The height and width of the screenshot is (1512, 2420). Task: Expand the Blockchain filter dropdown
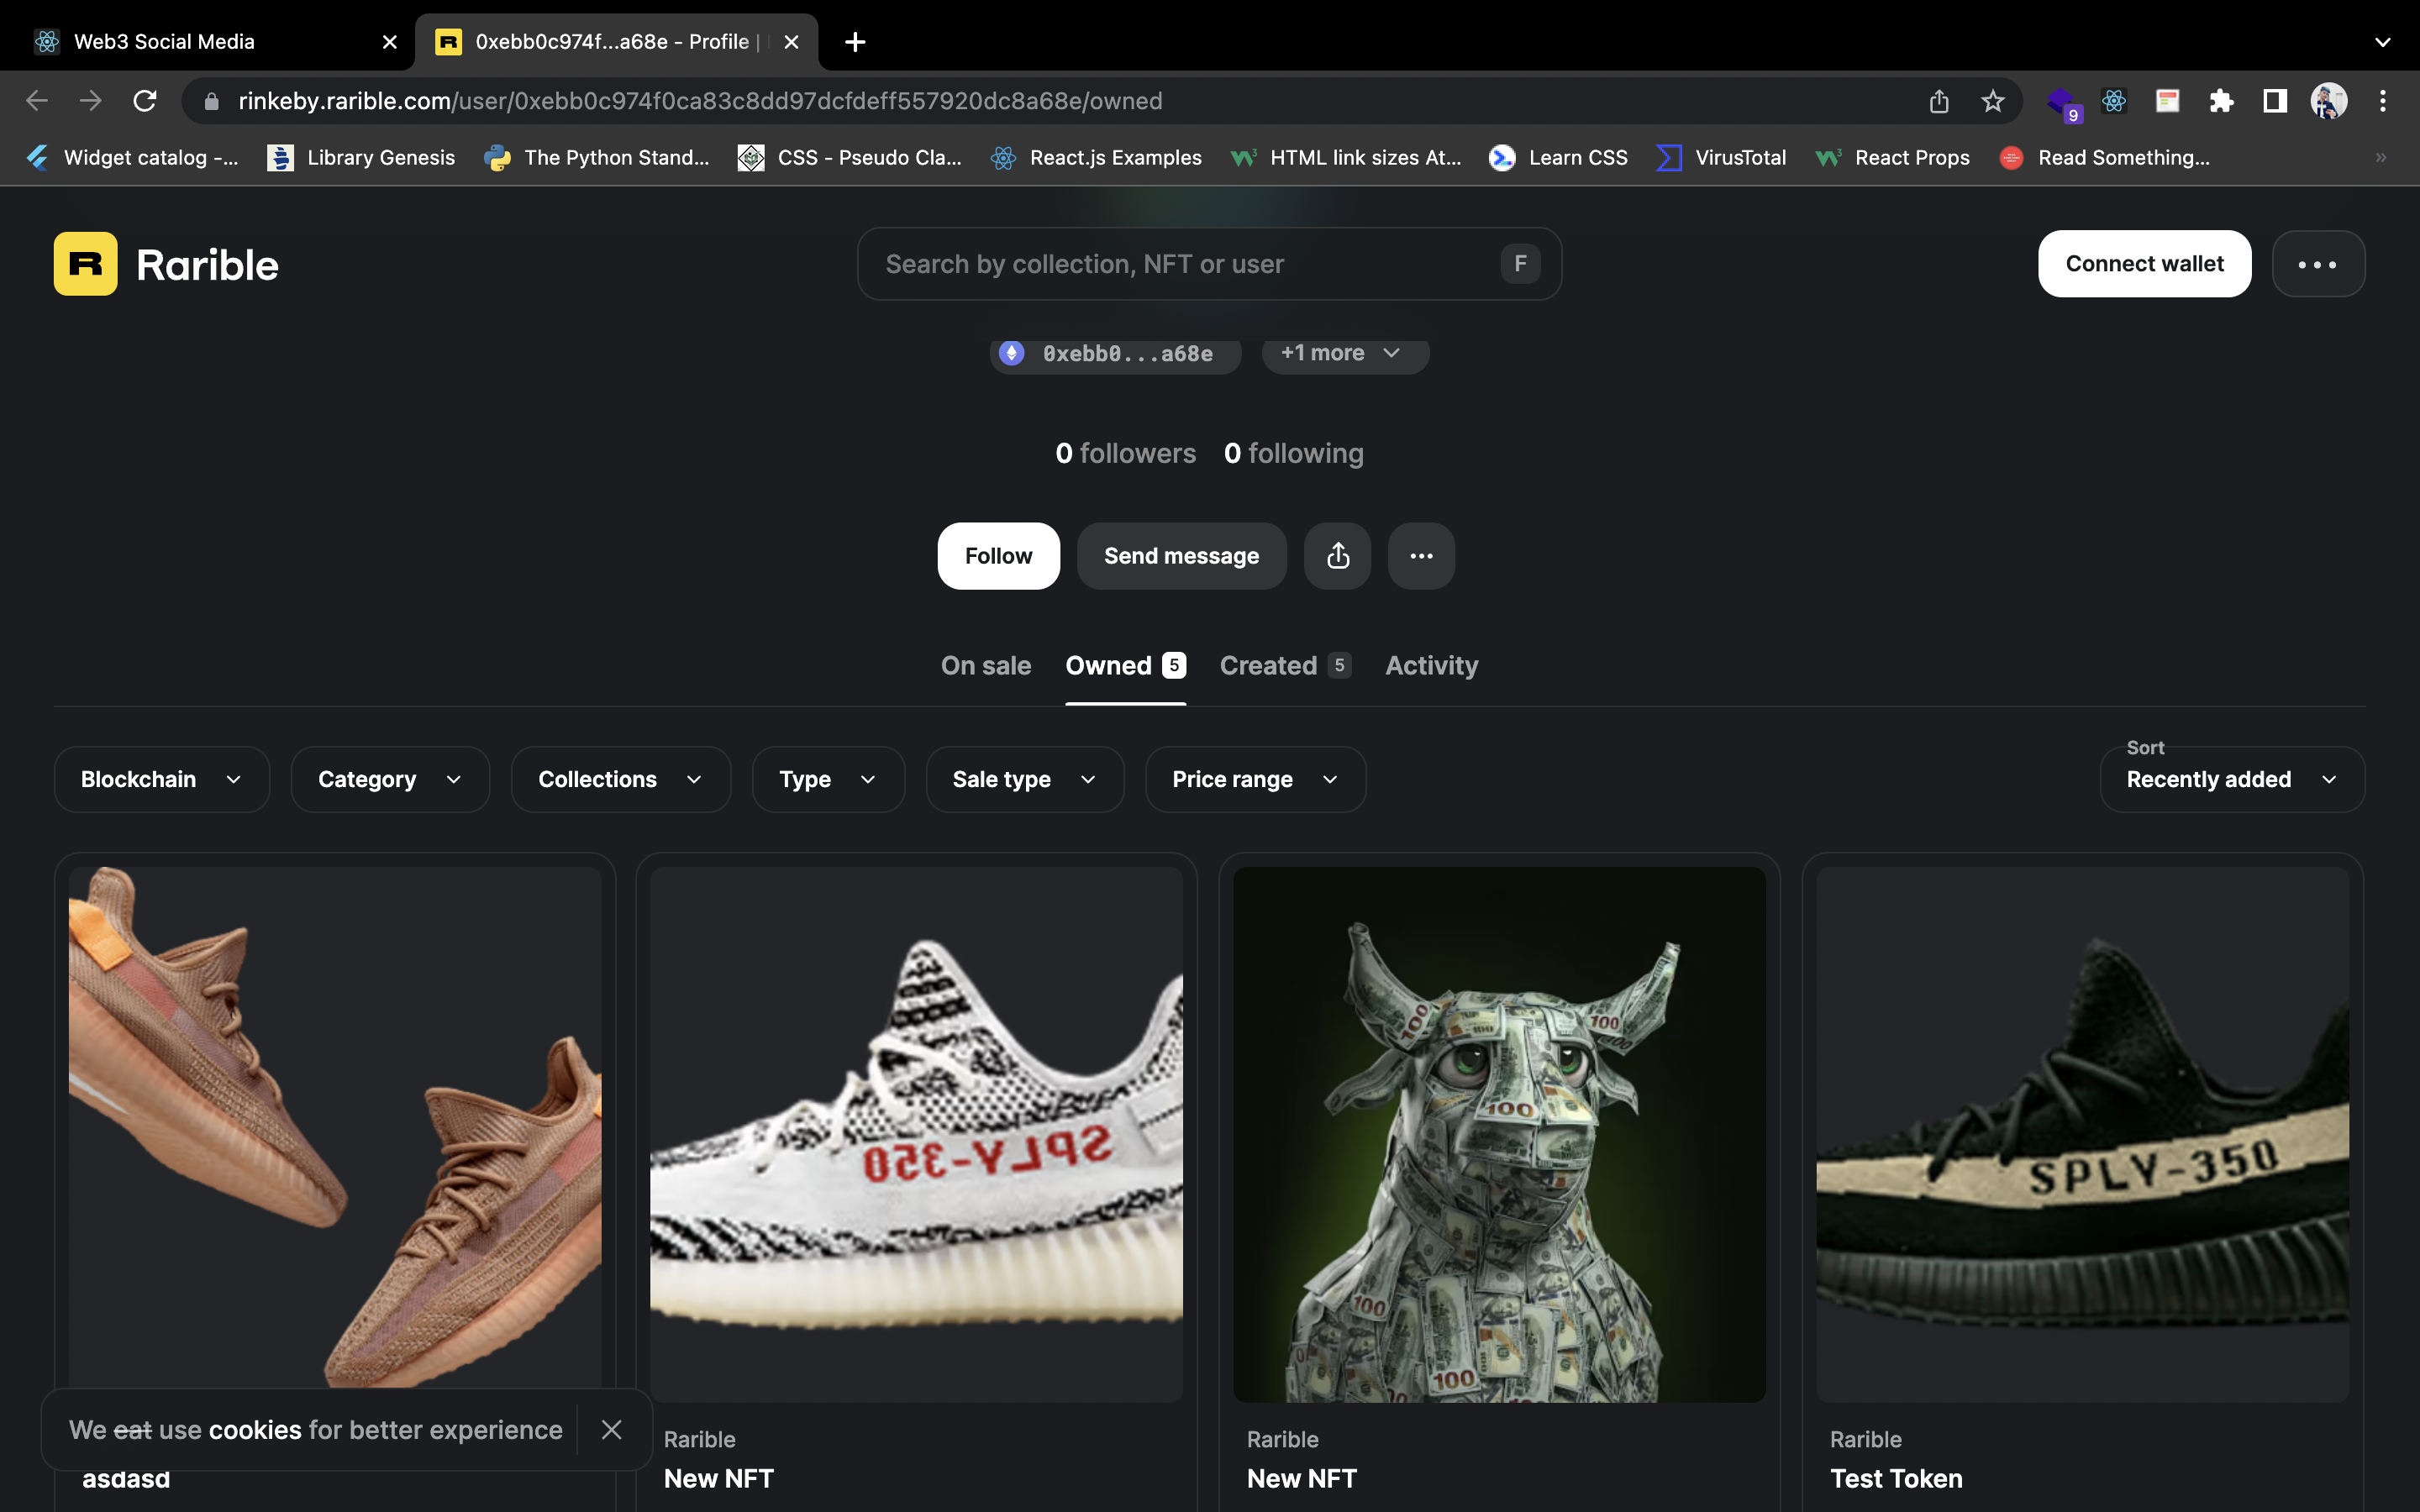click(x=161, y=779)
